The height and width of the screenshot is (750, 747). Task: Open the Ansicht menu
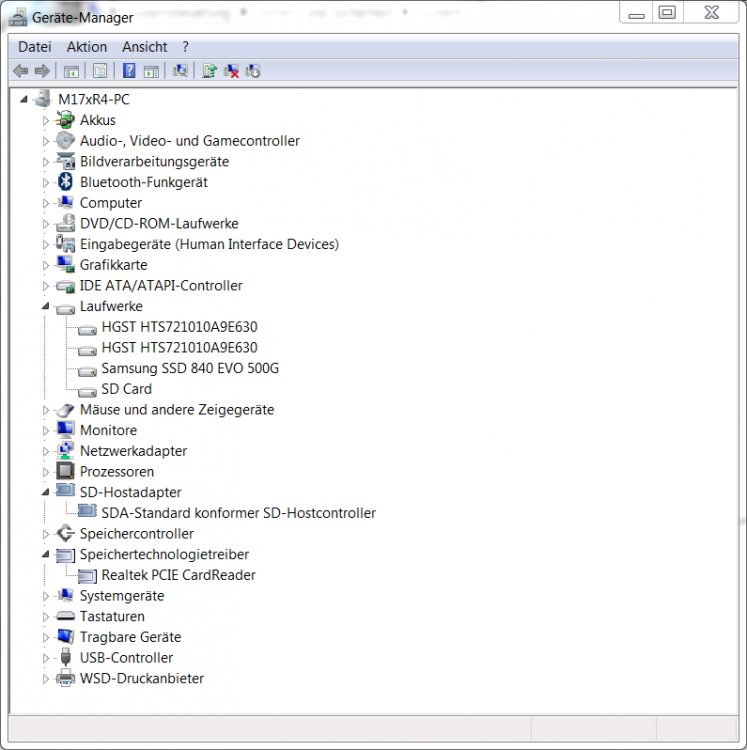pyautogui.click(x=145, y=47)
